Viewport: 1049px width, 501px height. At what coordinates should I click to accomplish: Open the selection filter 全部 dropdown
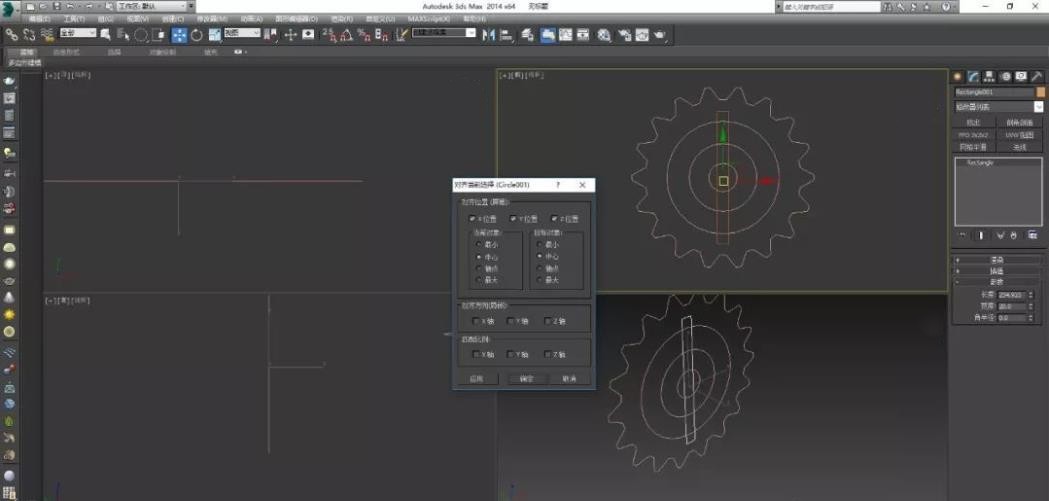(77, 34)
